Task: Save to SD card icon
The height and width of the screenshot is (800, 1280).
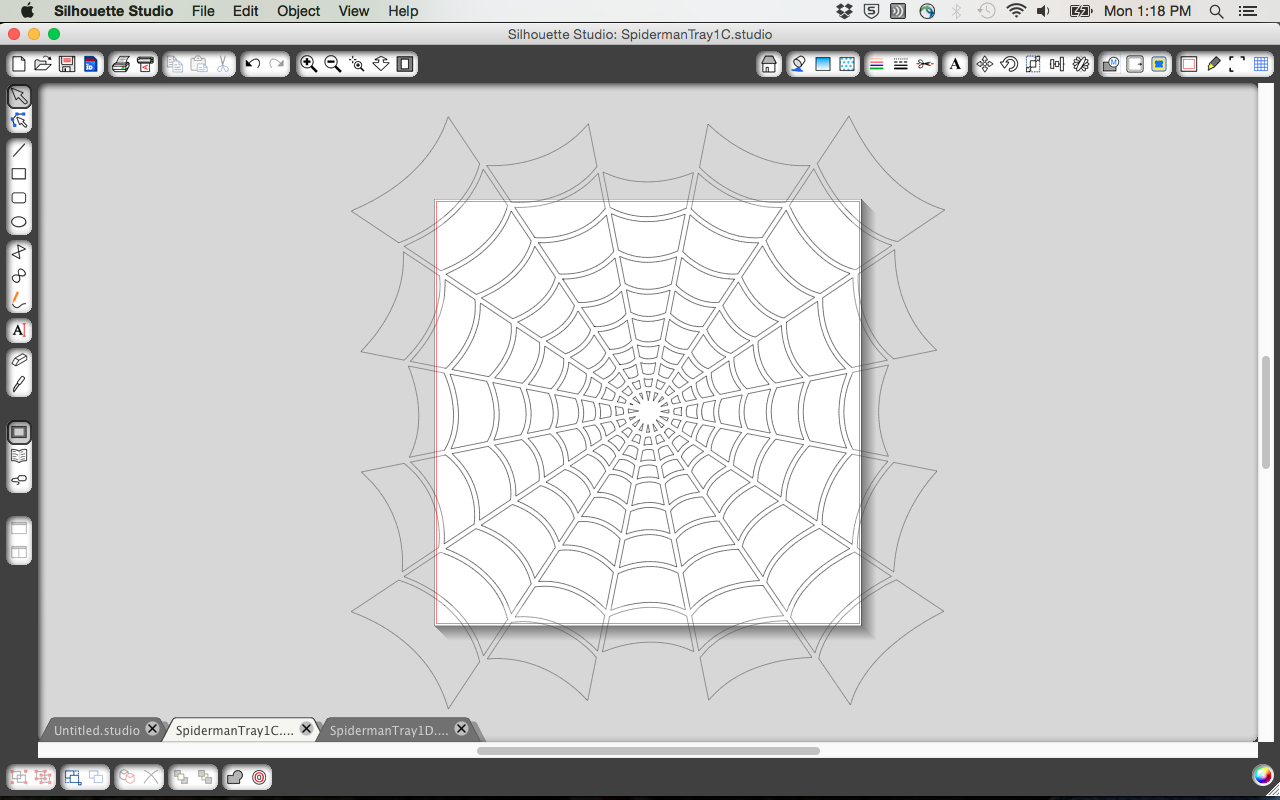Action: click(x=91, y=64)
